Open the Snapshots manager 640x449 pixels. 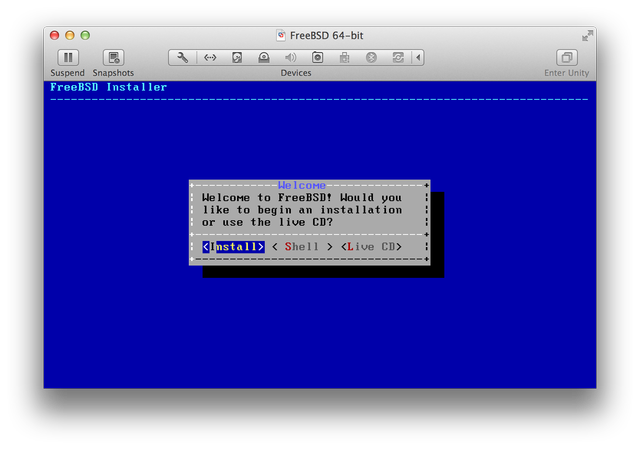(113, 58)
